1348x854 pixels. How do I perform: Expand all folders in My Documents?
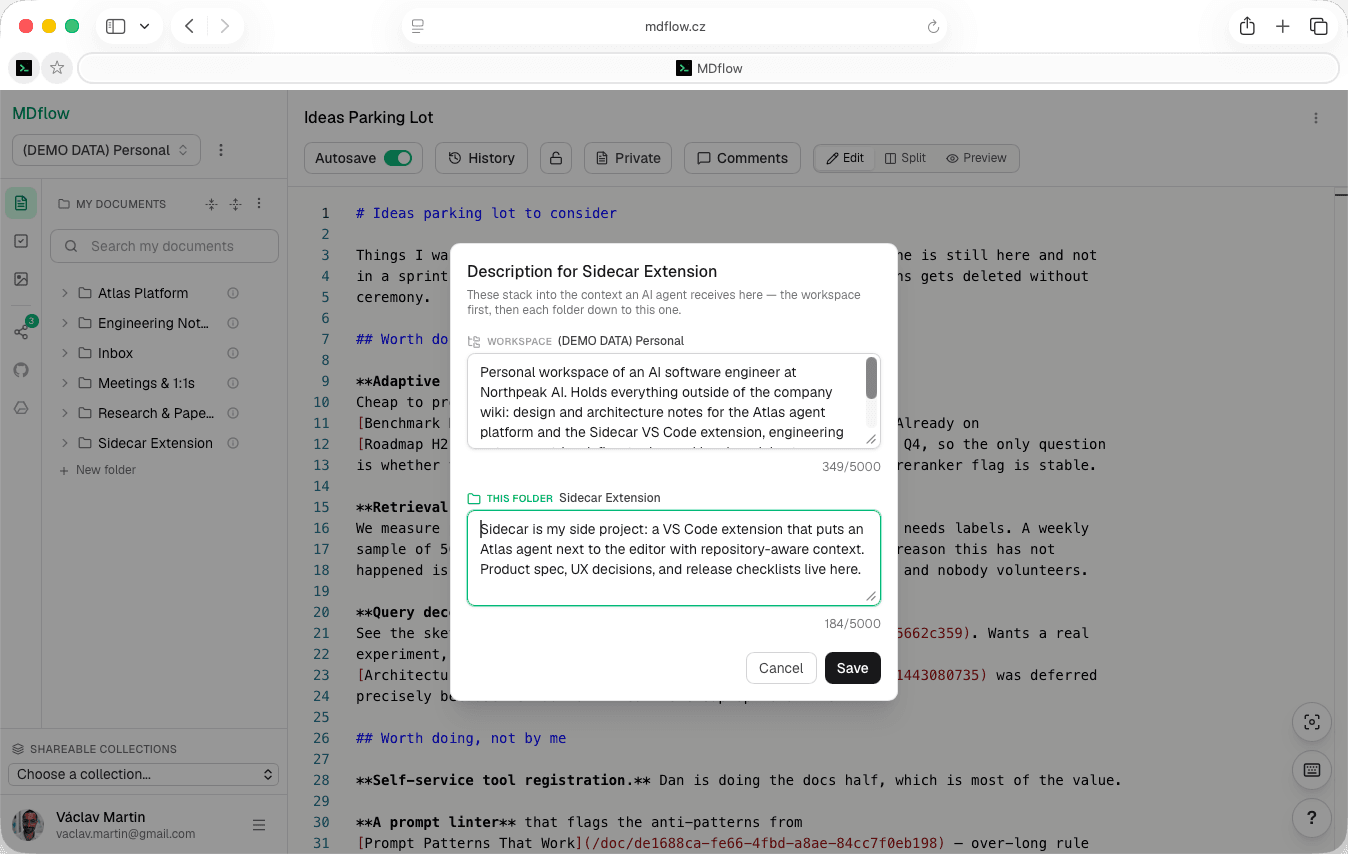click(x=235, y=204)
